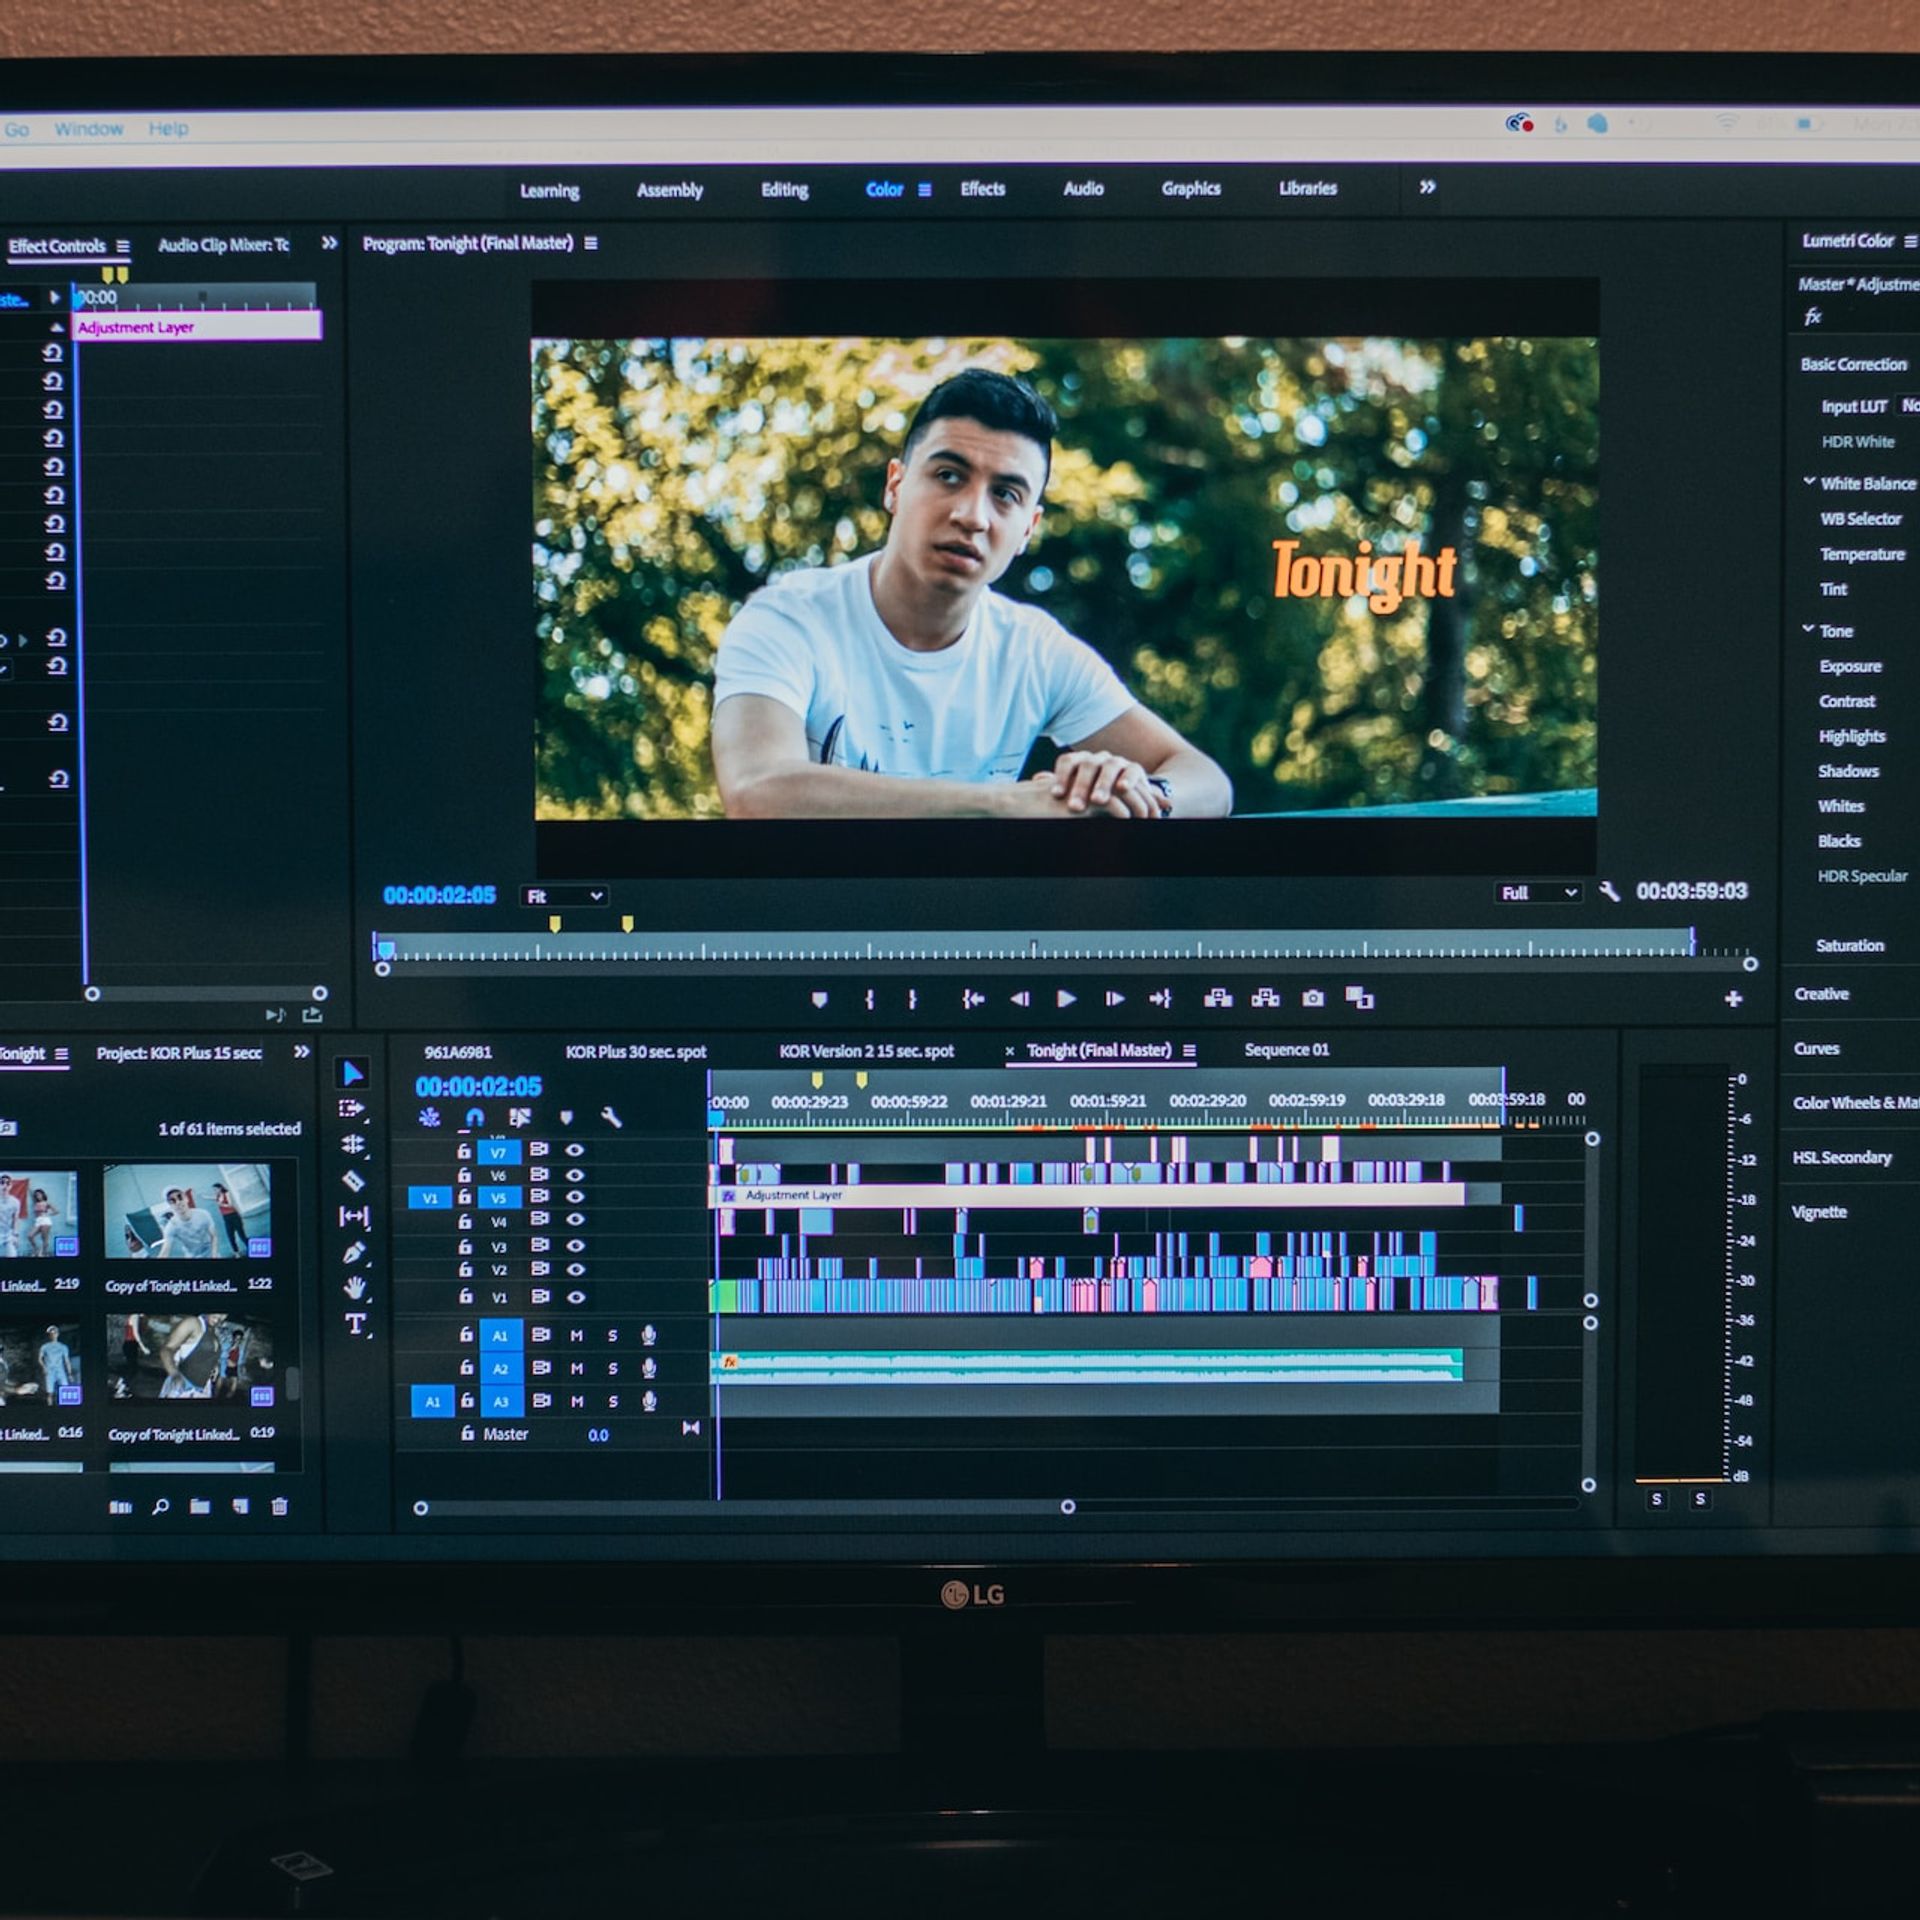The width and height of the screenshot is (1920, 1920).
Task: Select the Pen tool in the timeline toolbar
Action: tap(355, 1253)
